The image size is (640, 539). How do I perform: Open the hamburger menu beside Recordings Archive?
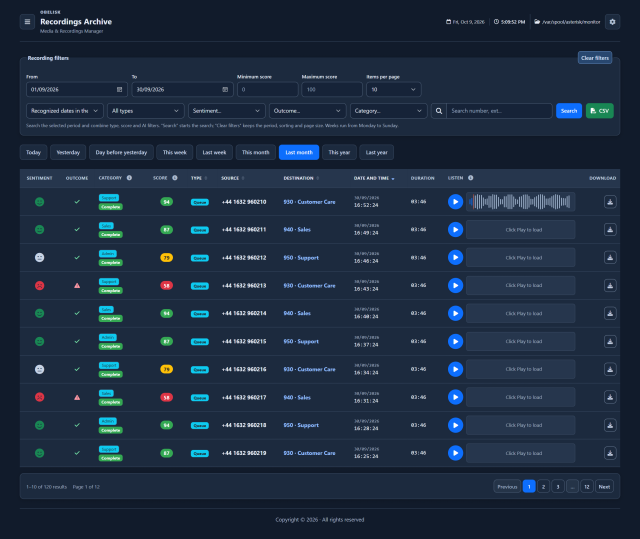[x=27, y=22]
